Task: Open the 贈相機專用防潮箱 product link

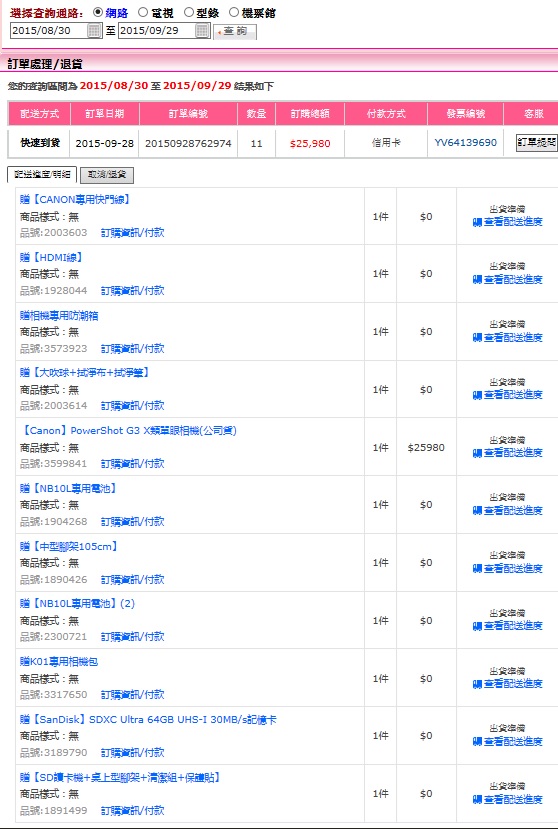Action: 59,316
